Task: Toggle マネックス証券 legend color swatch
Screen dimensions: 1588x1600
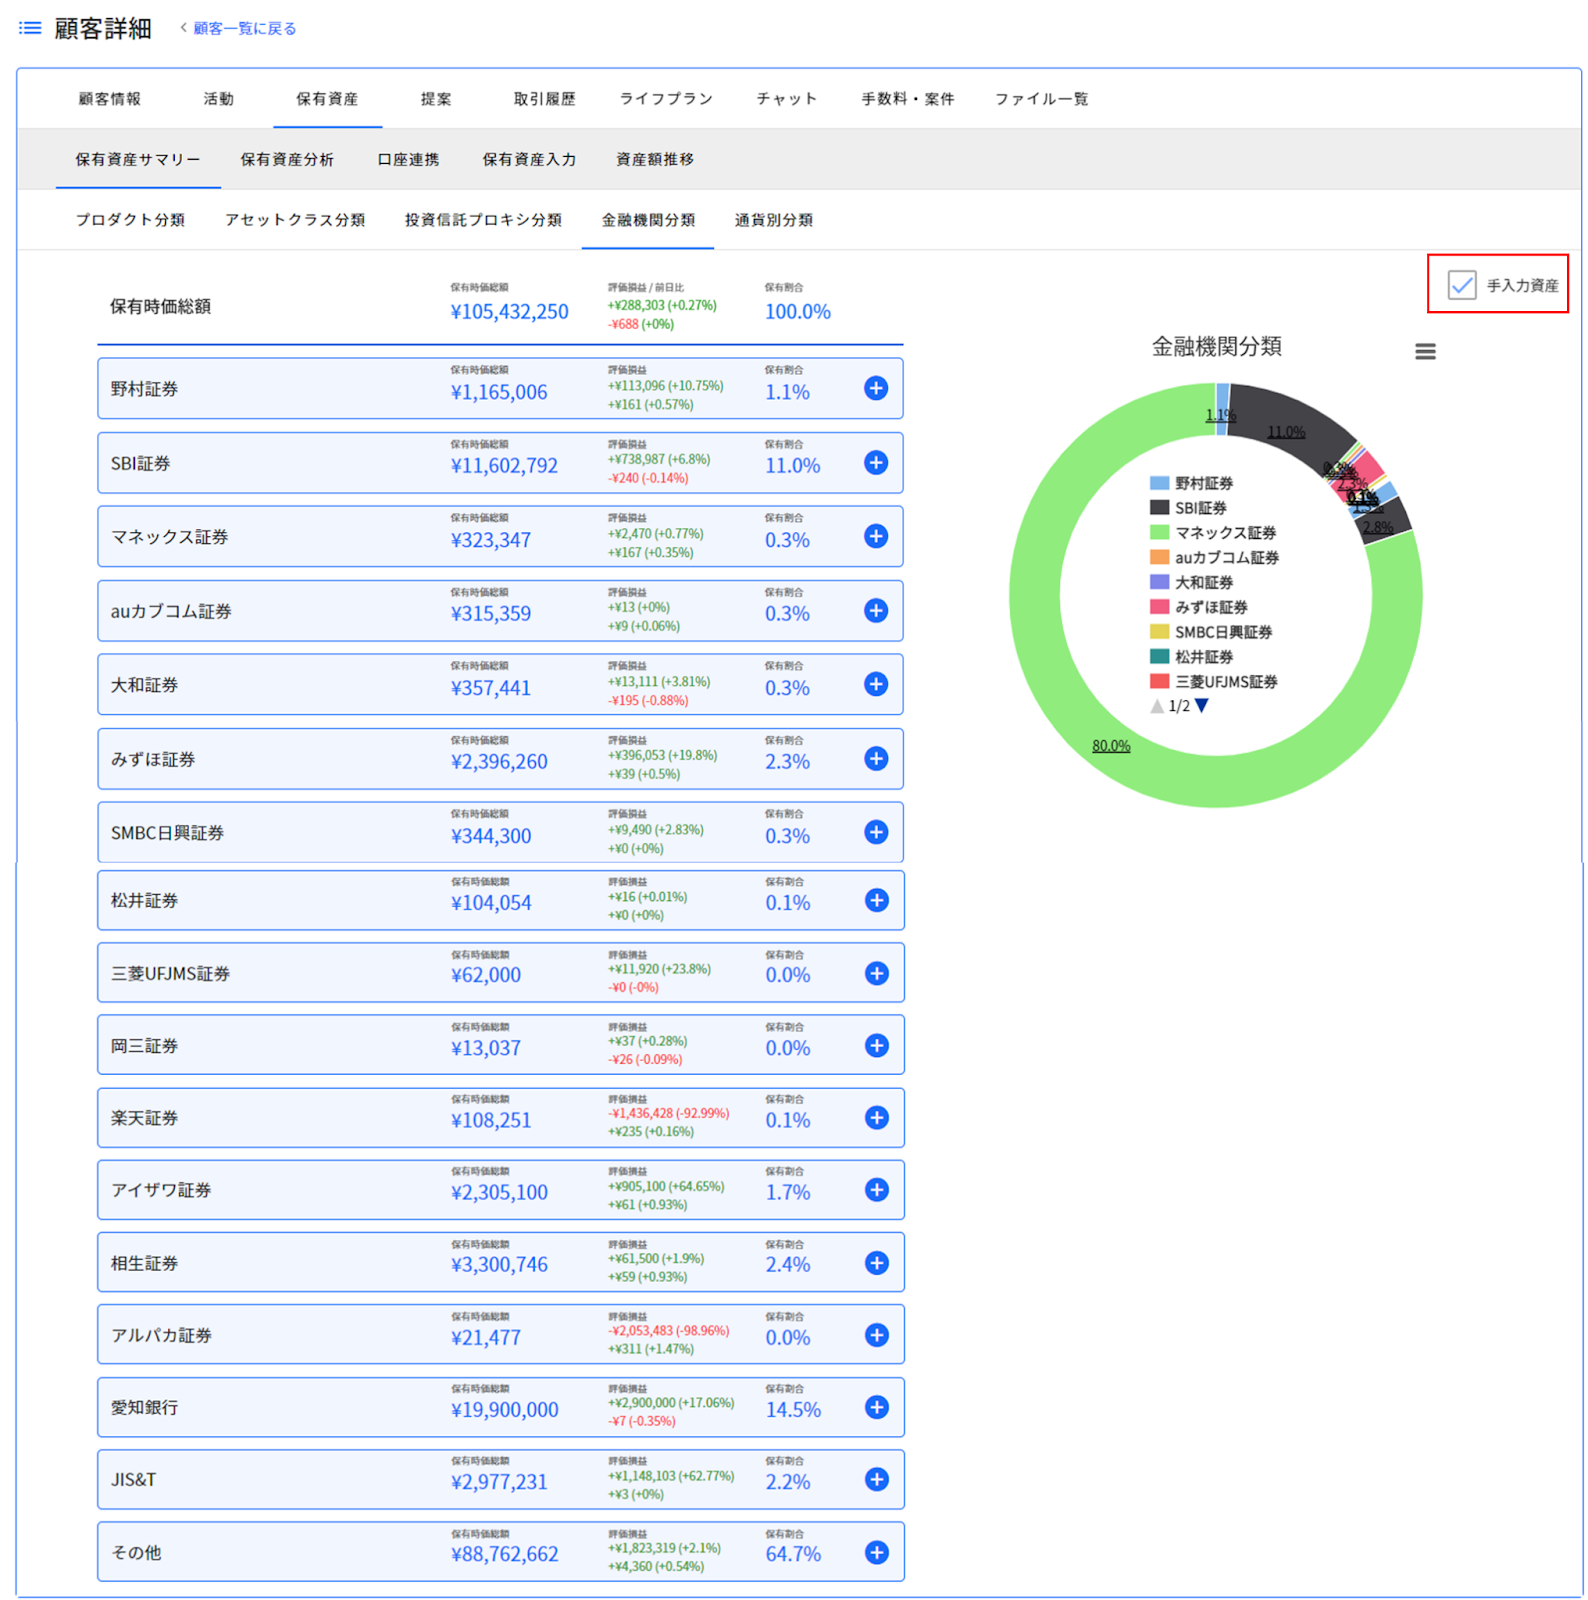Action: tap(1160, 532)
